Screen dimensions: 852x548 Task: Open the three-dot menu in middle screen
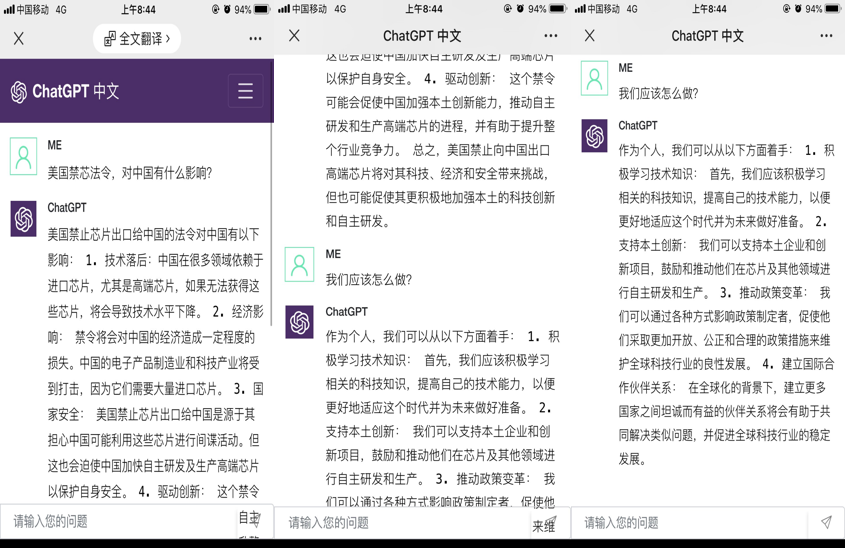tap(550, 36)
